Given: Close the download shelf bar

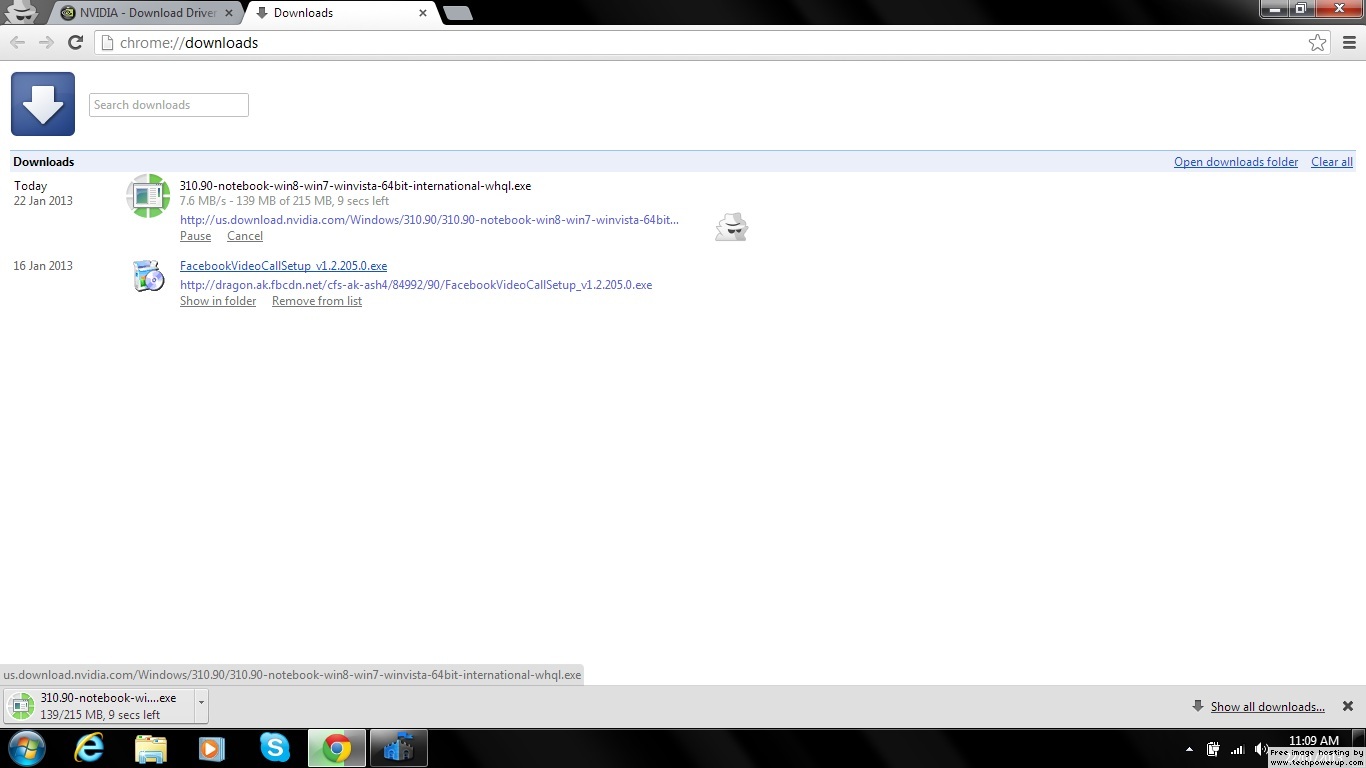Looking at the screenshot, I should click(1347, 706).
